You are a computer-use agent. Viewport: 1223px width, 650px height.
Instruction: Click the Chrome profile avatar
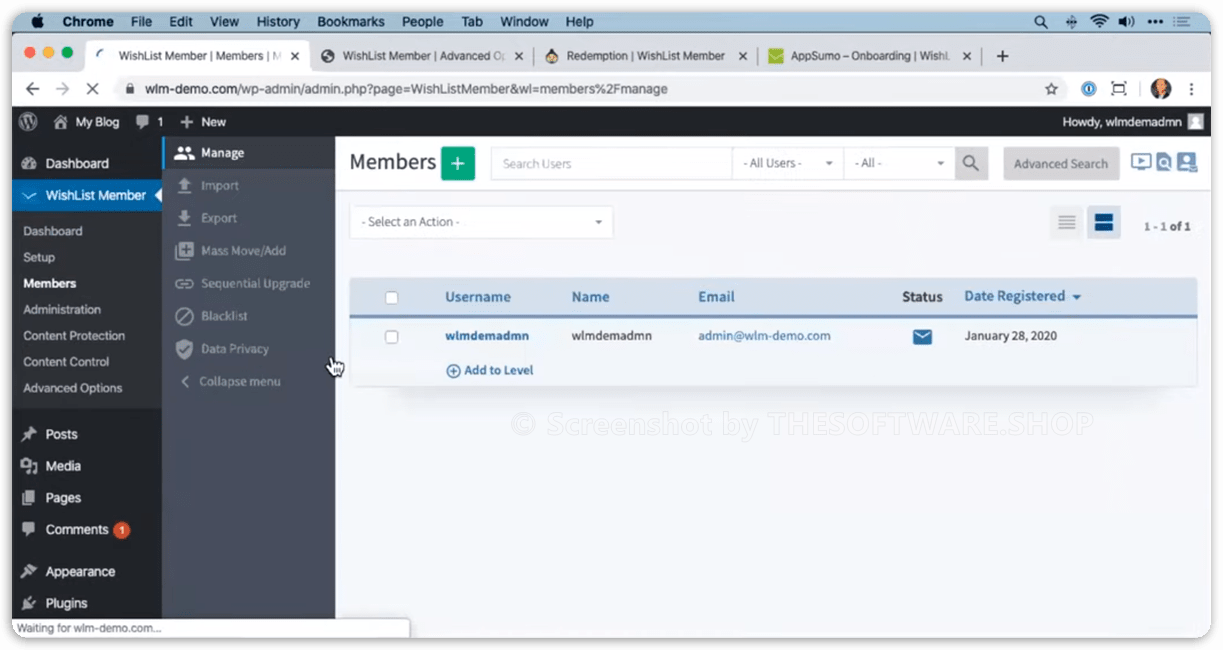coord(1160,89)
